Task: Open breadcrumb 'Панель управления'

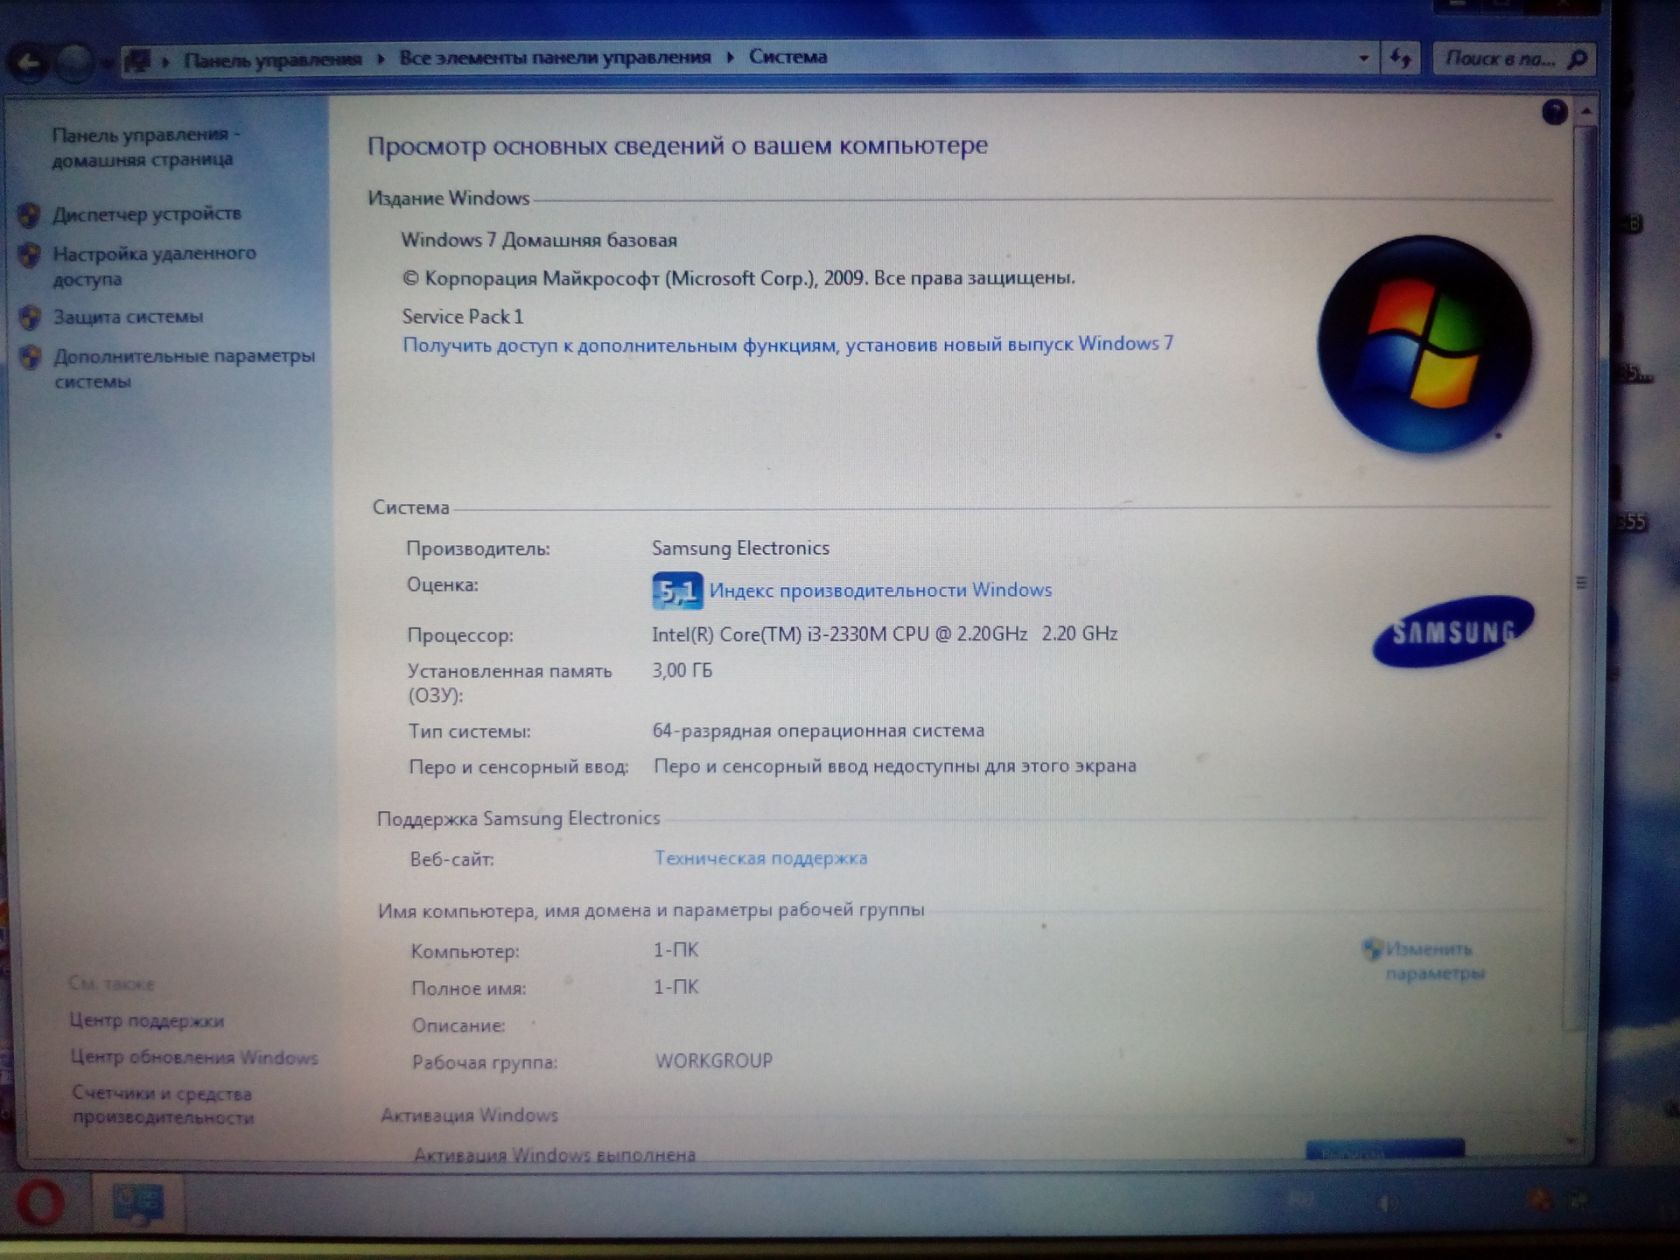Action: pyautogui.click(x=272, y=60)
